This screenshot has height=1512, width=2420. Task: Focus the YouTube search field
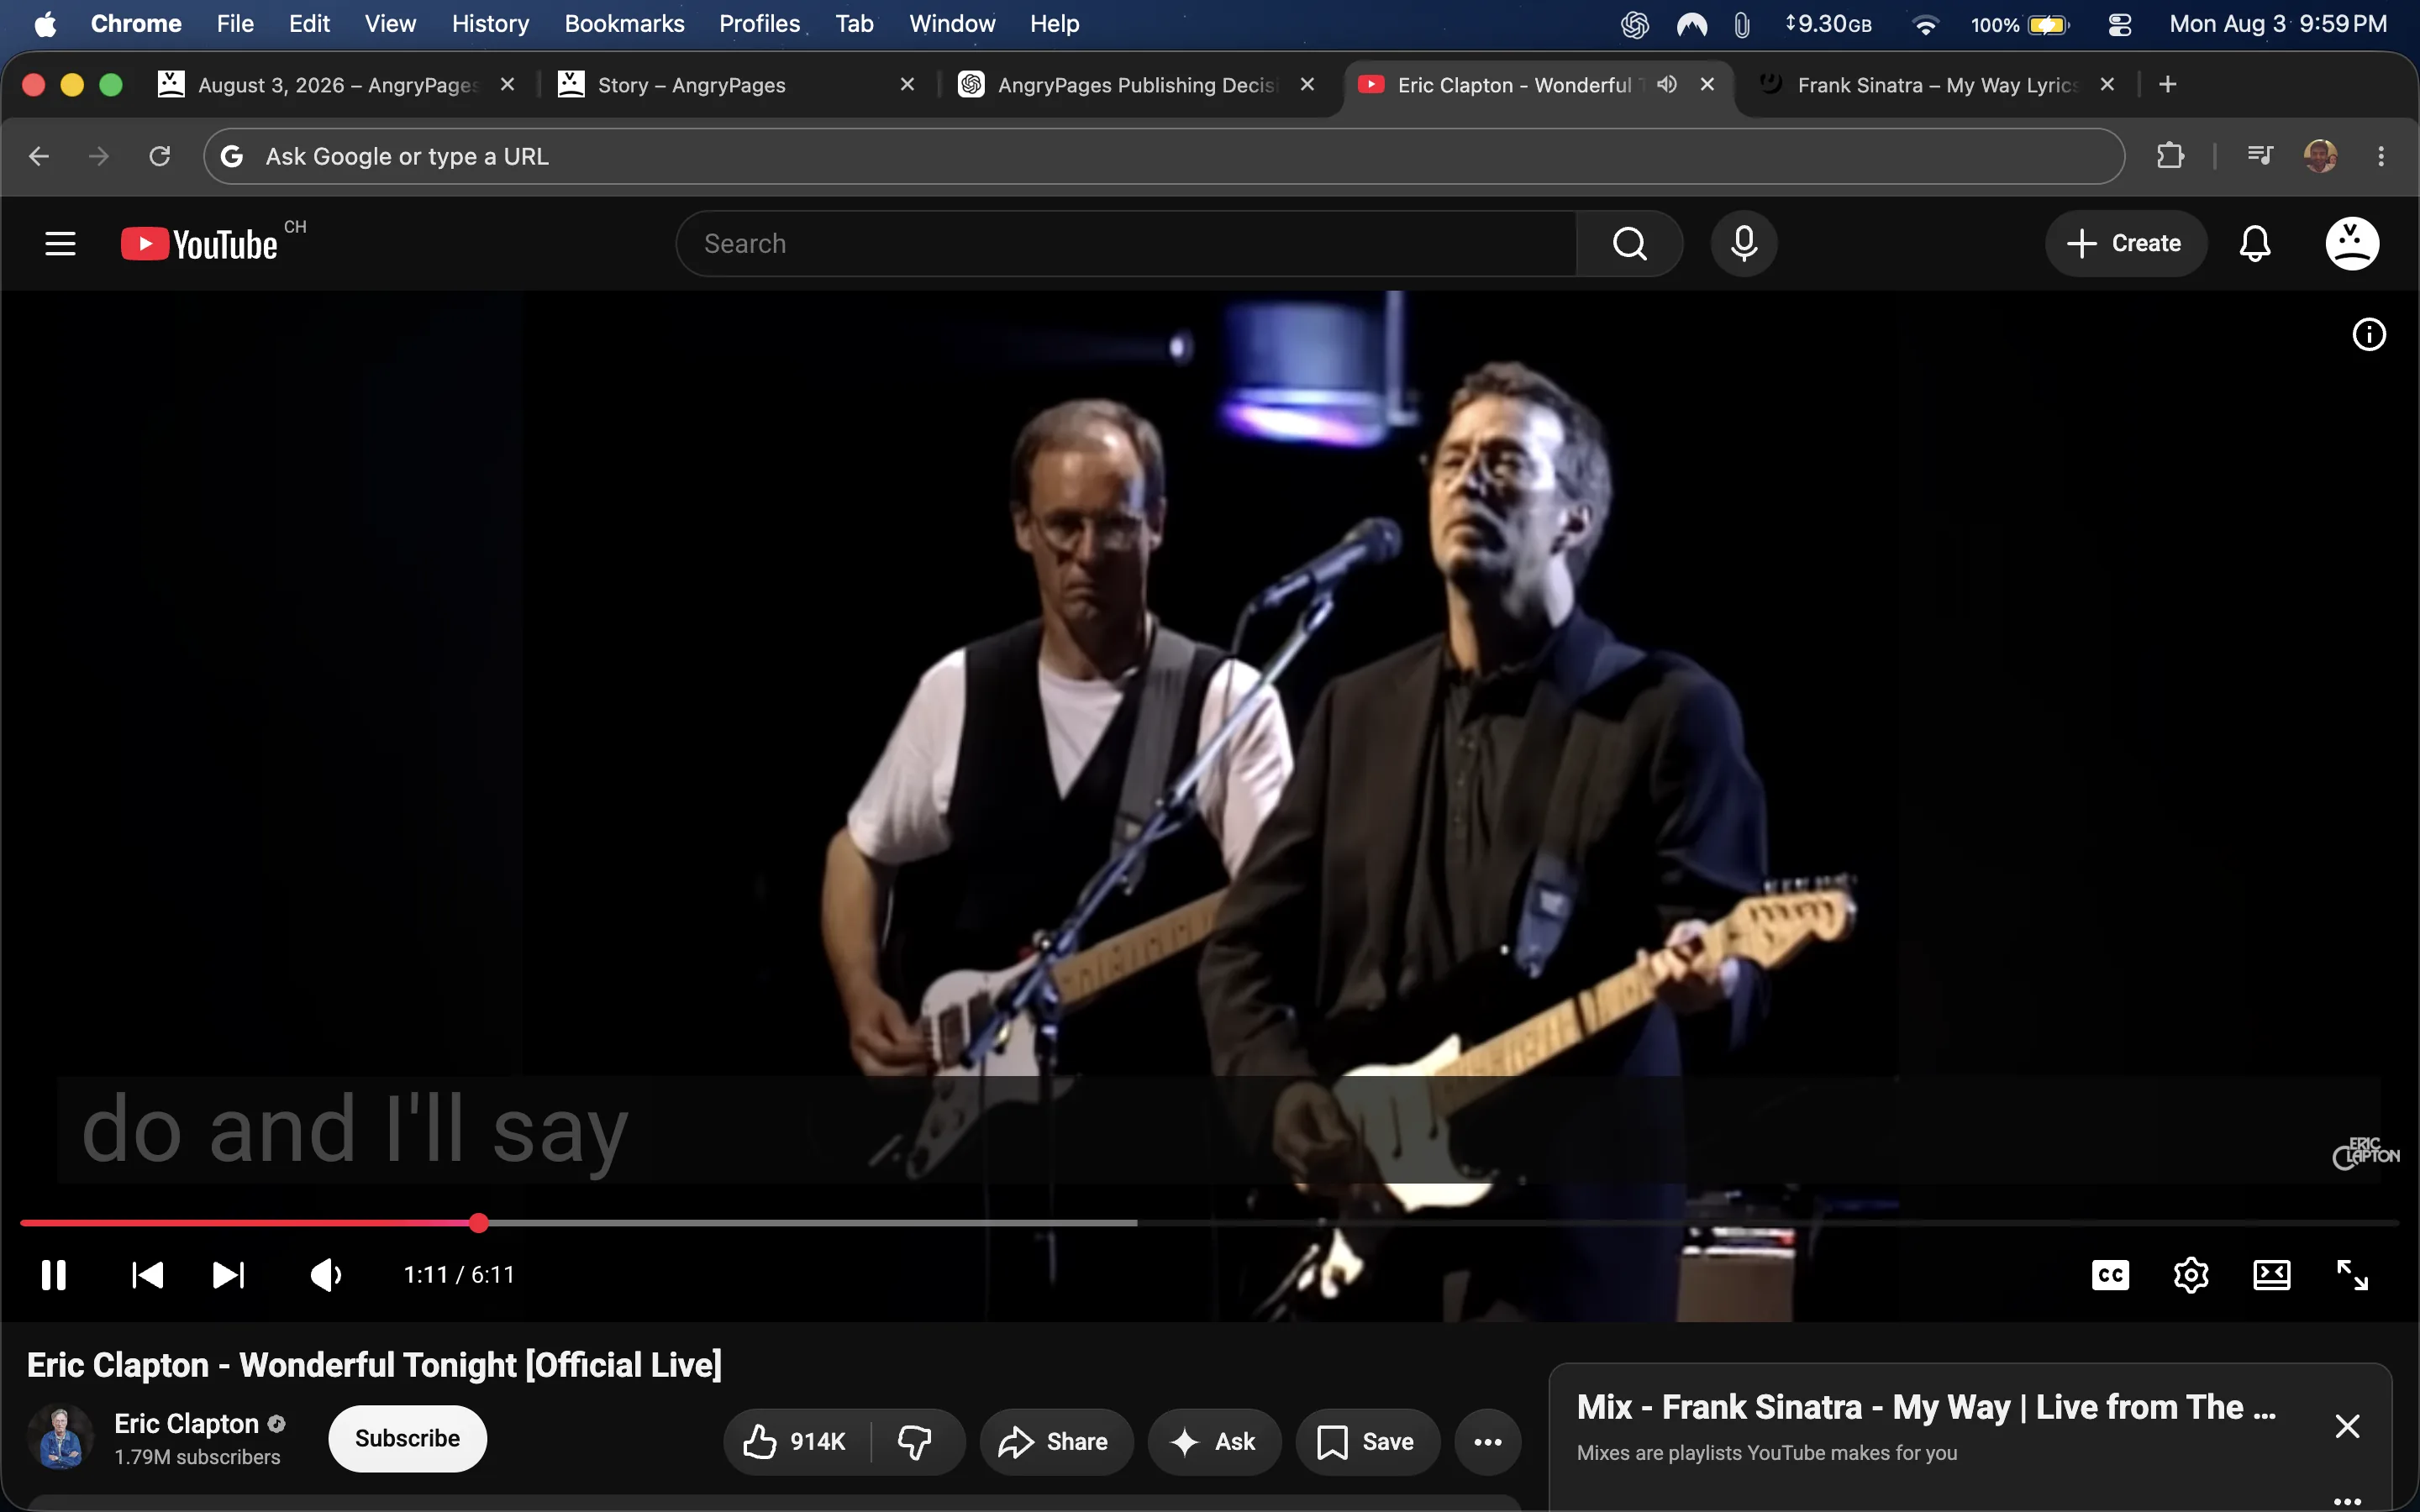pos(1126,243)
